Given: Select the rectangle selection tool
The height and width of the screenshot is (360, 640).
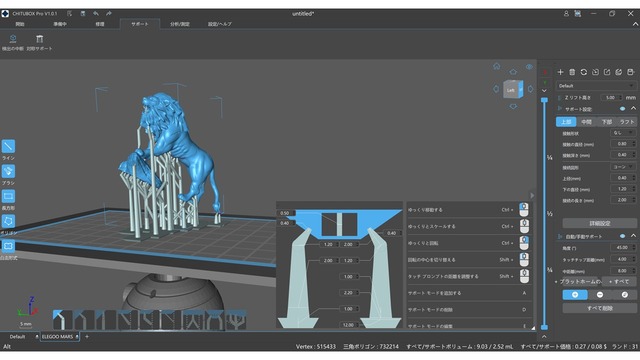Looking at the screenshot, I should pyautogui.click(x=8, y=196).
